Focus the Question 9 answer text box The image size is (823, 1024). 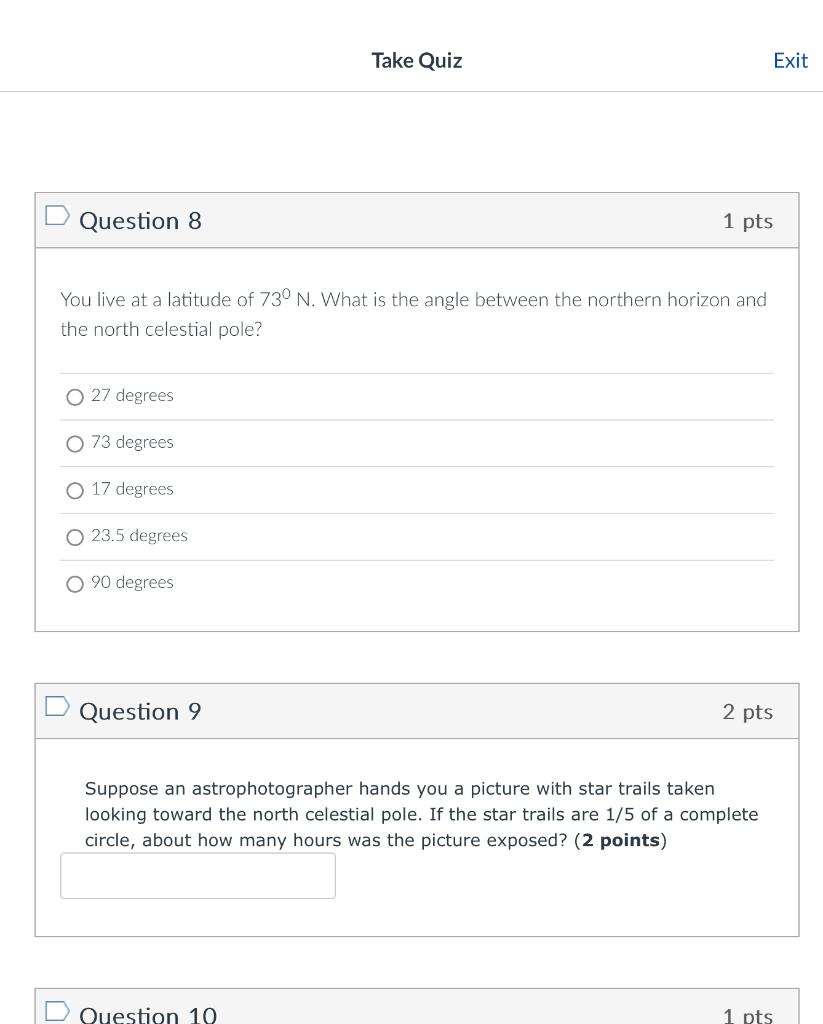[x=198, y=876]
